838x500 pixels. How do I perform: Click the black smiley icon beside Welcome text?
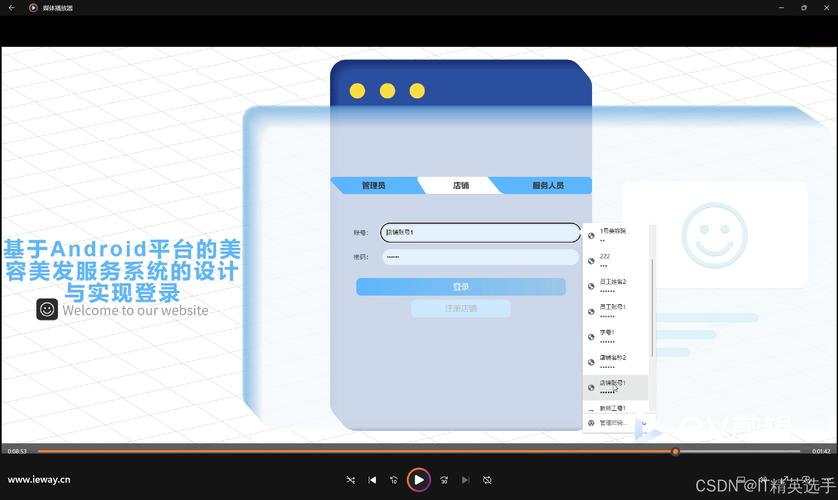[47, 309]
